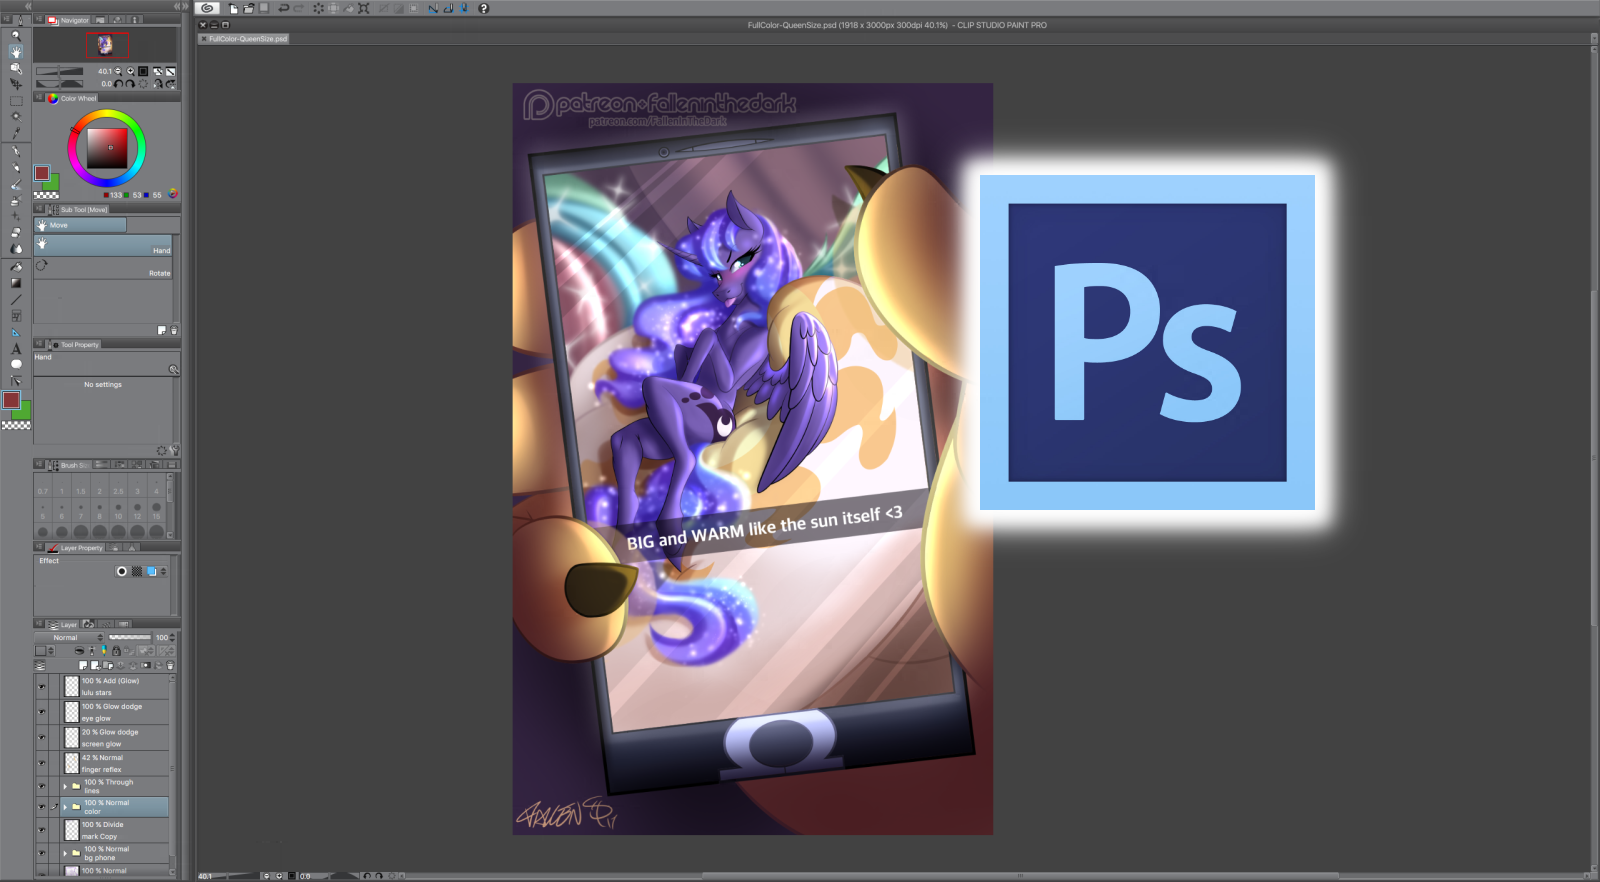
Task: Select the Eraser tool
Action: 16,232
